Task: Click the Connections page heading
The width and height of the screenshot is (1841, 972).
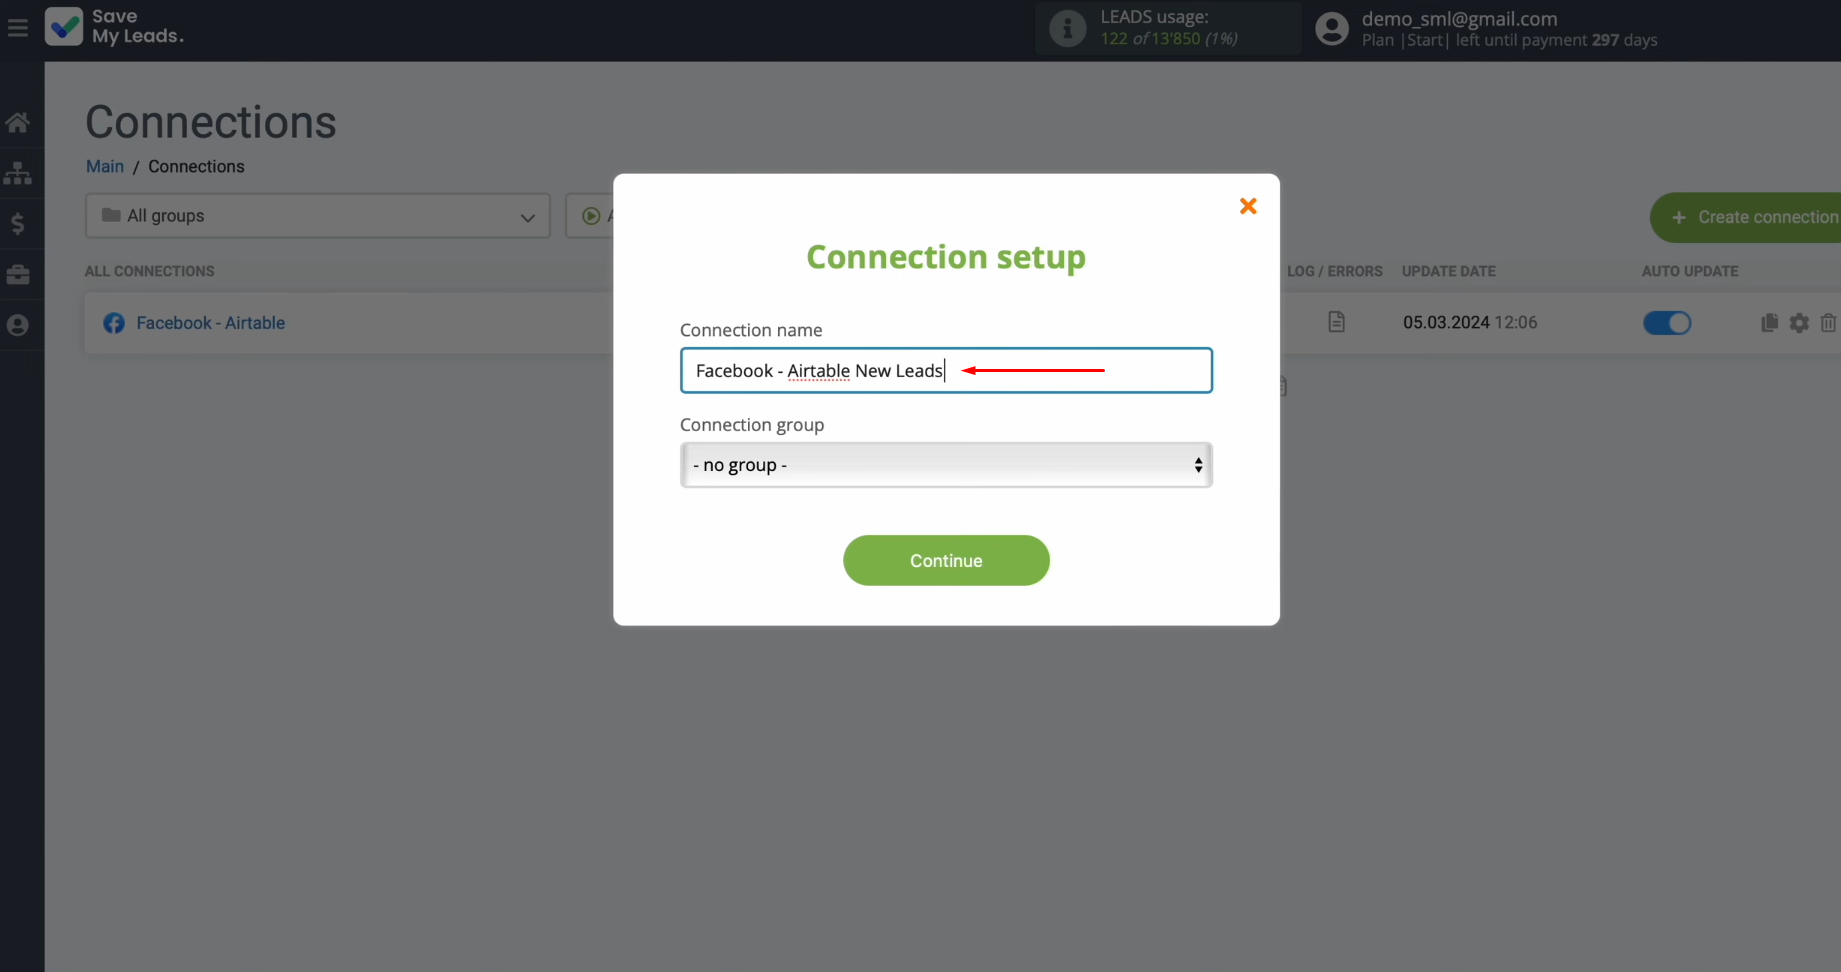Action: (211, 122)
